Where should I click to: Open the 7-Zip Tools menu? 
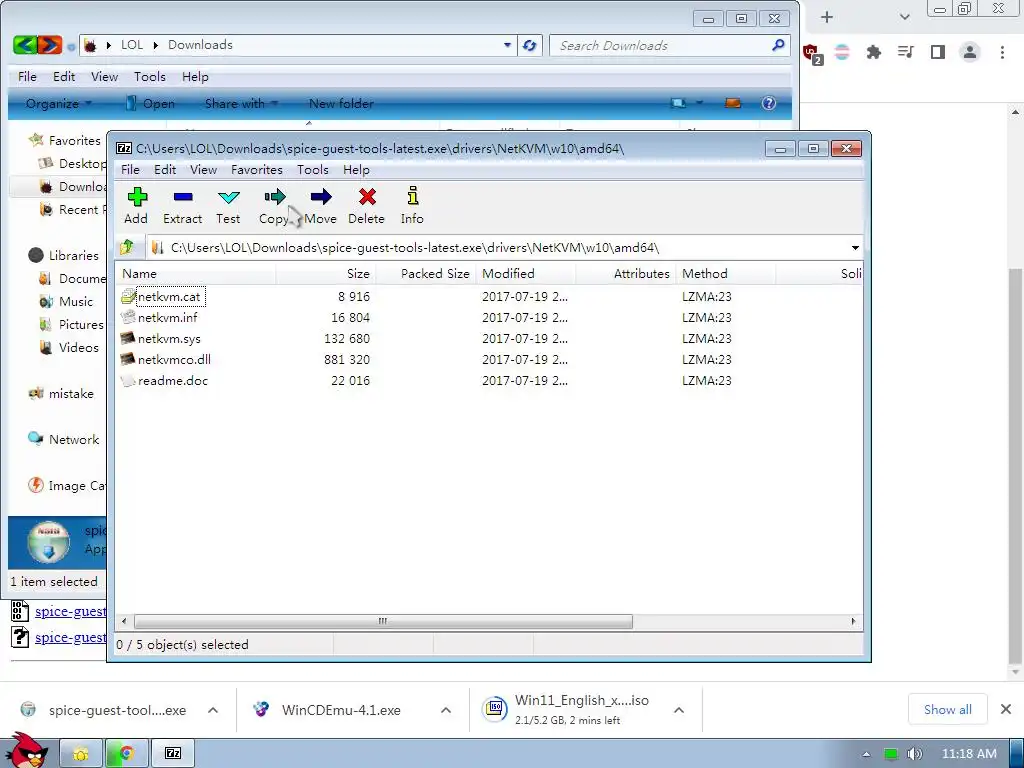pyautogui.click(x=313, y=170)
